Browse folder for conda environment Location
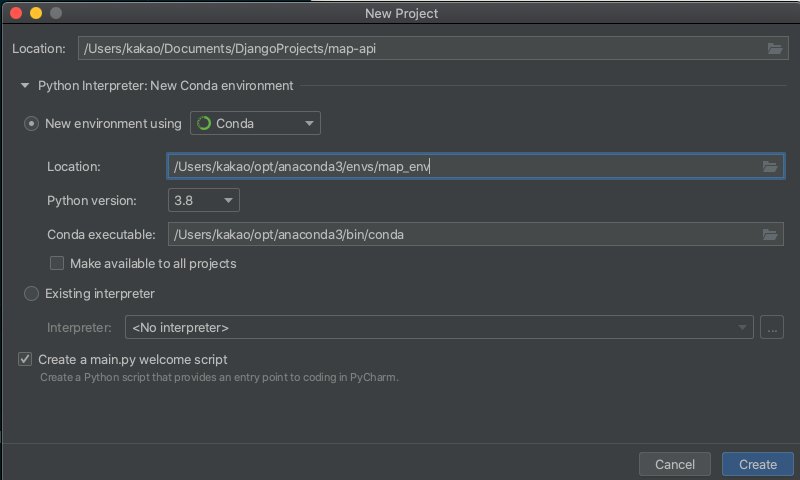Image resolution: width=800 pixels, height=480 pixels. 769,166
